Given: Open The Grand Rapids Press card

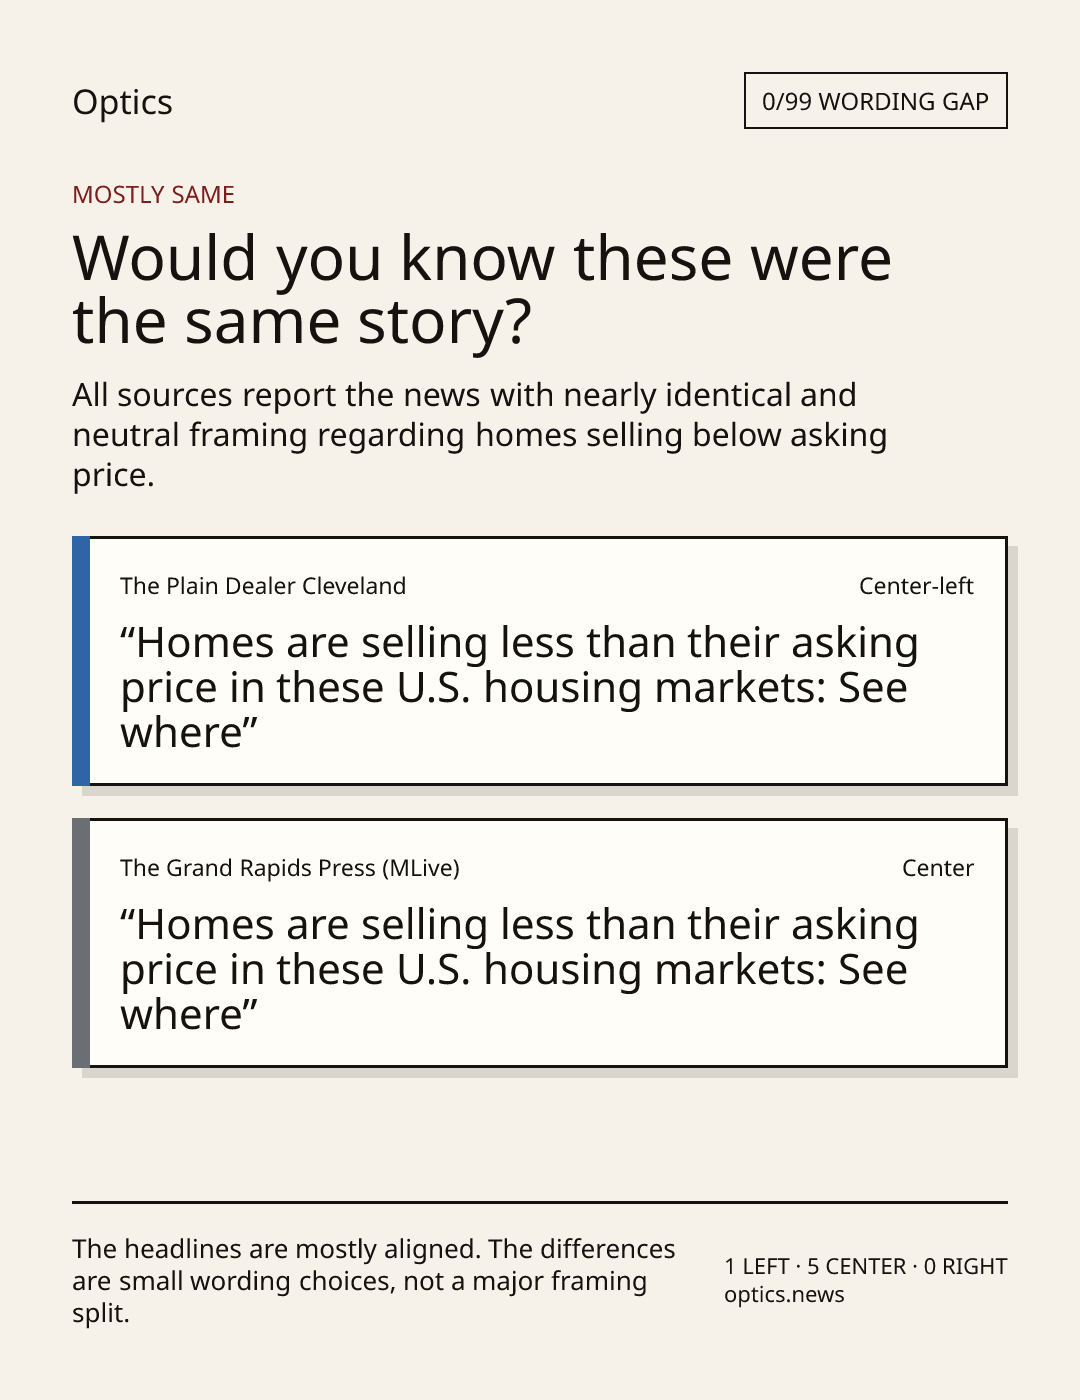Looking at the screenshot, I should pos(540,943).
